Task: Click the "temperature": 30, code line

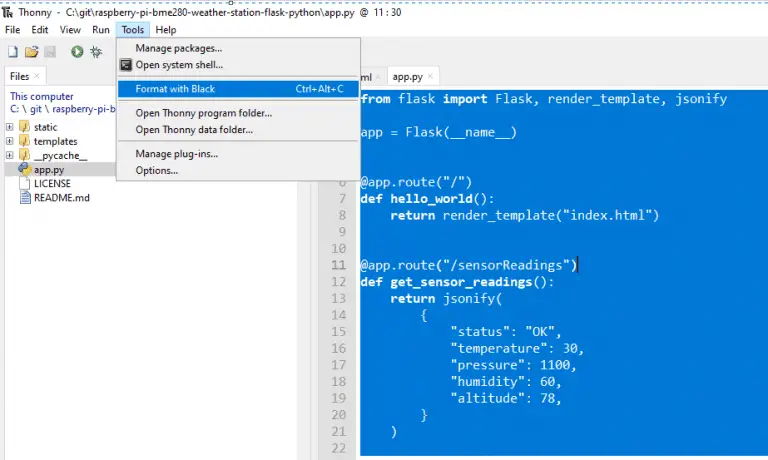Action: (x=517, y=348)
